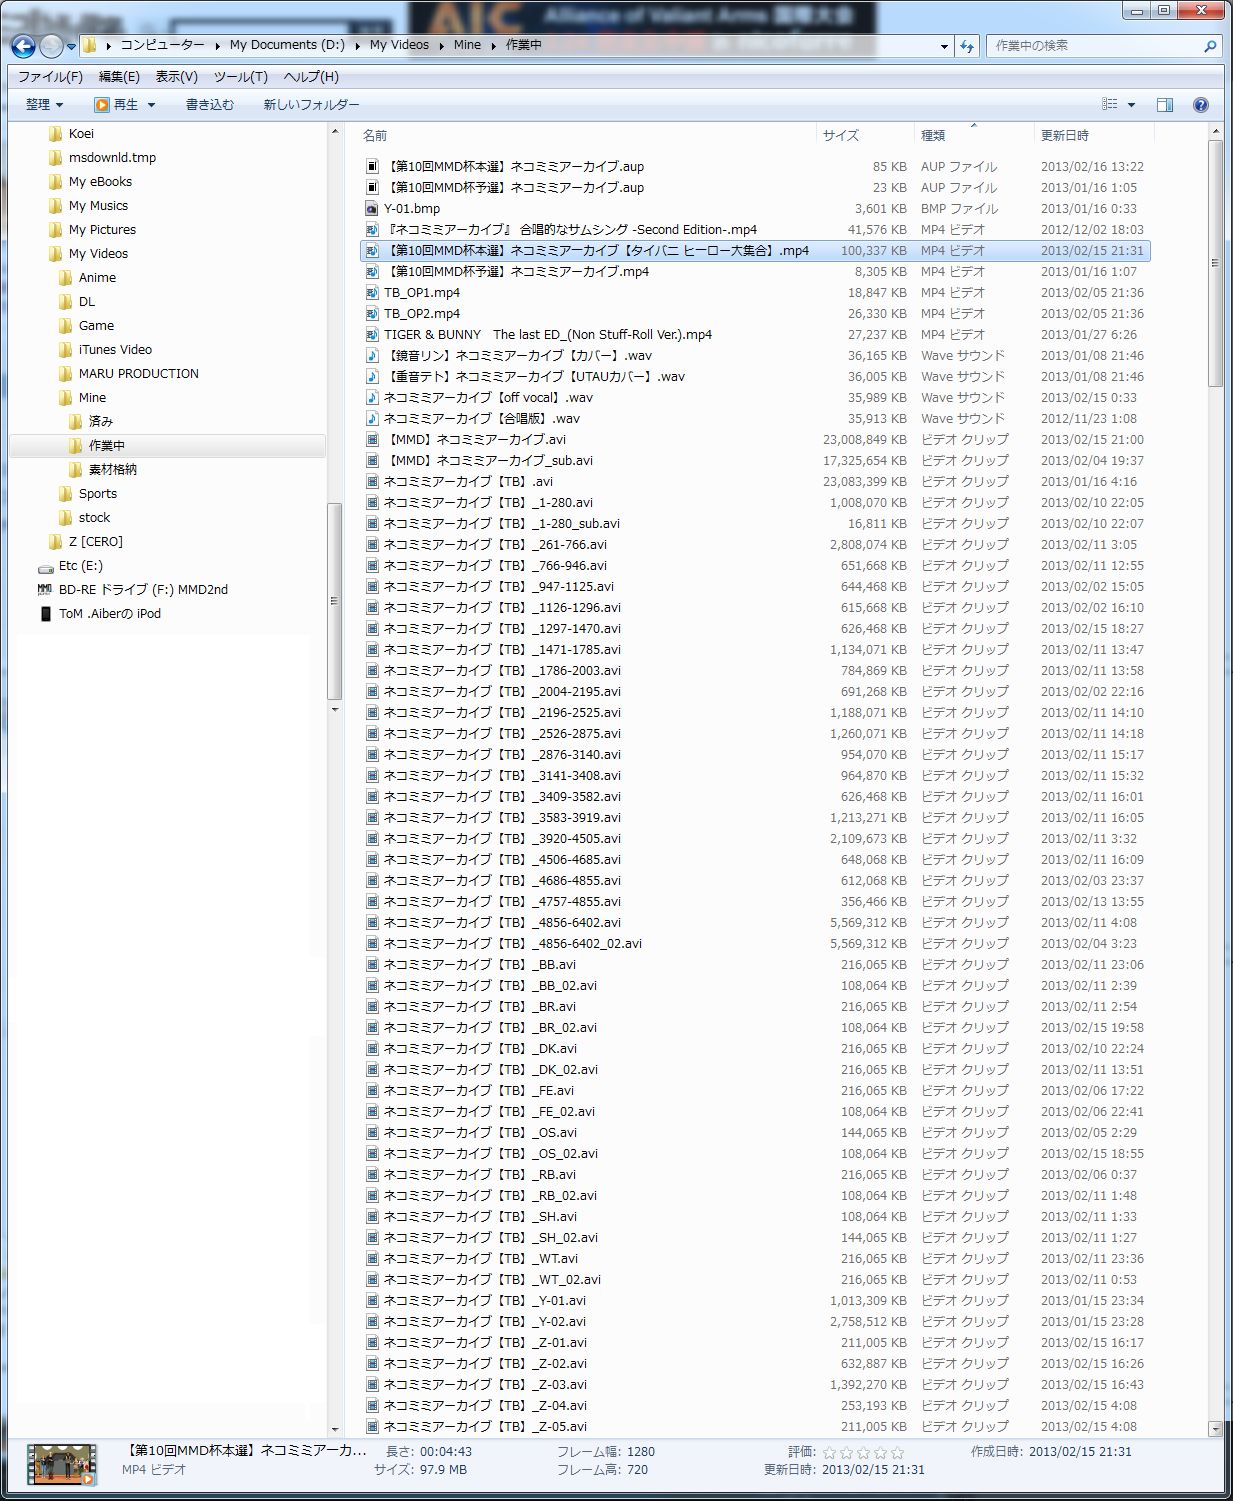Click the BD-RE ドライブ (F:) MMD2nd icon

(x=45, y=590)
